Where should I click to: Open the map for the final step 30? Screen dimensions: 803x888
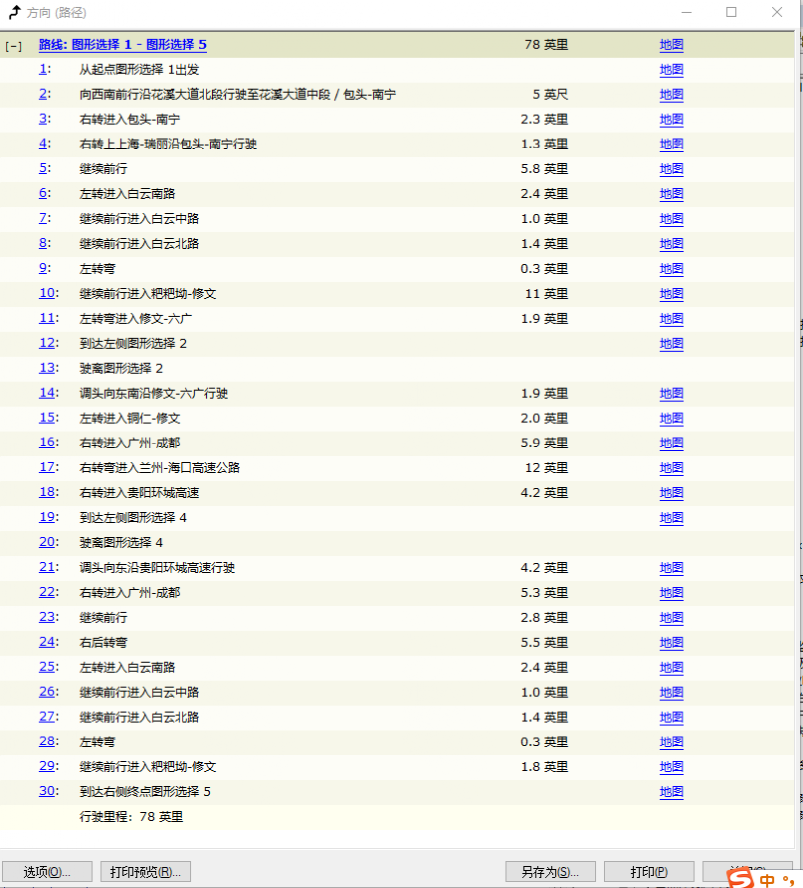[x=670, y=791]
